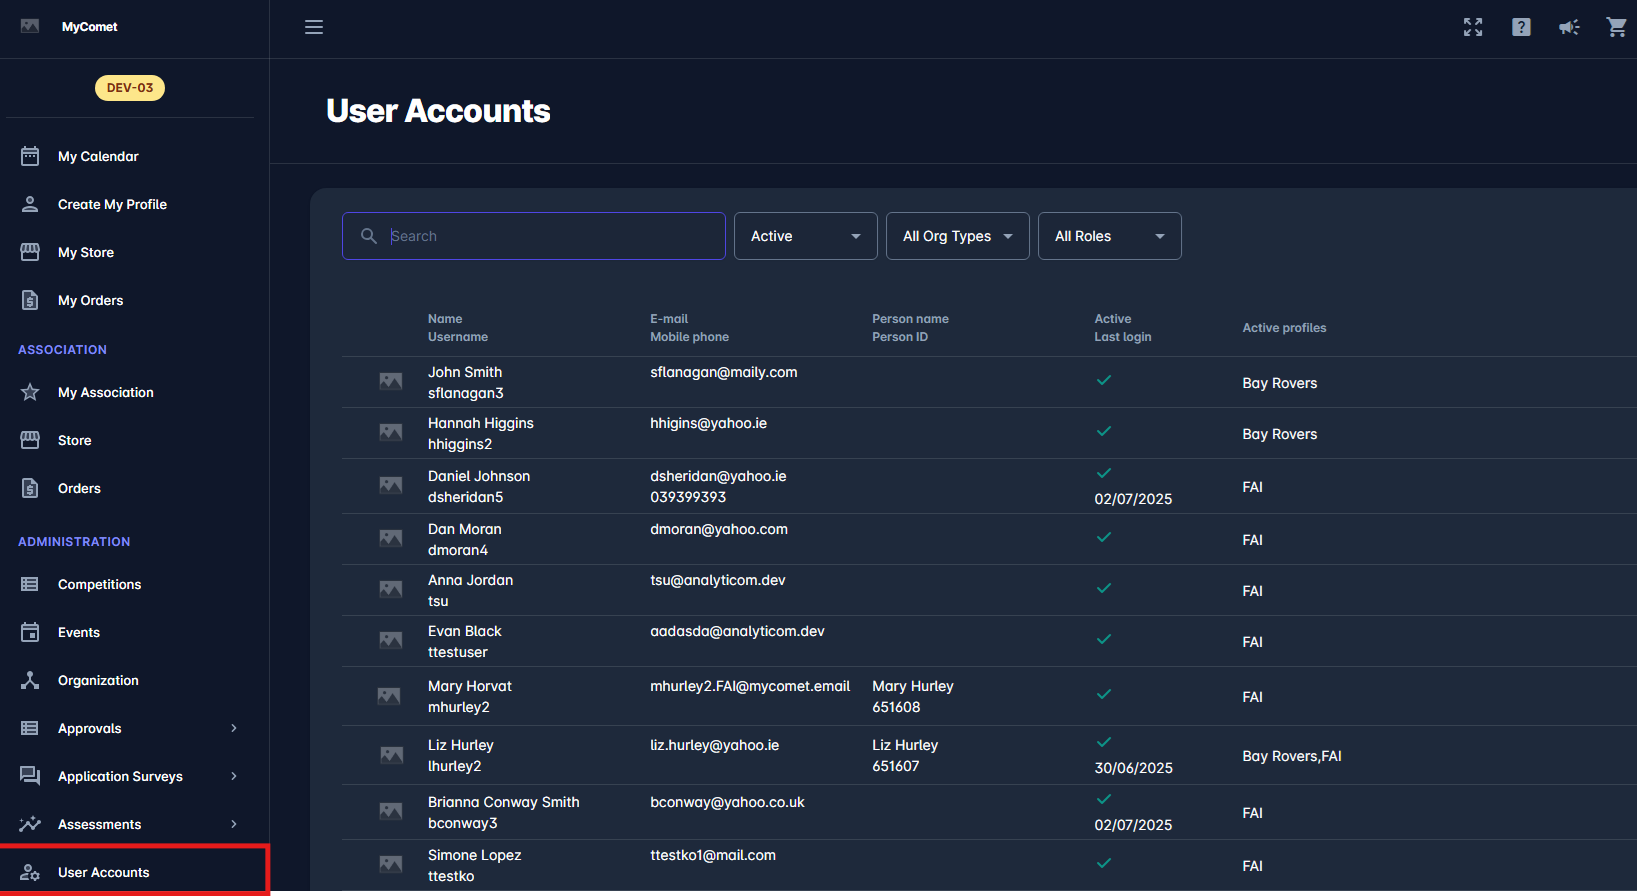The width and height of the screenshot is (1637, 896).
Task: Open announcements megaphone icon
Action: coord(1569,27)
